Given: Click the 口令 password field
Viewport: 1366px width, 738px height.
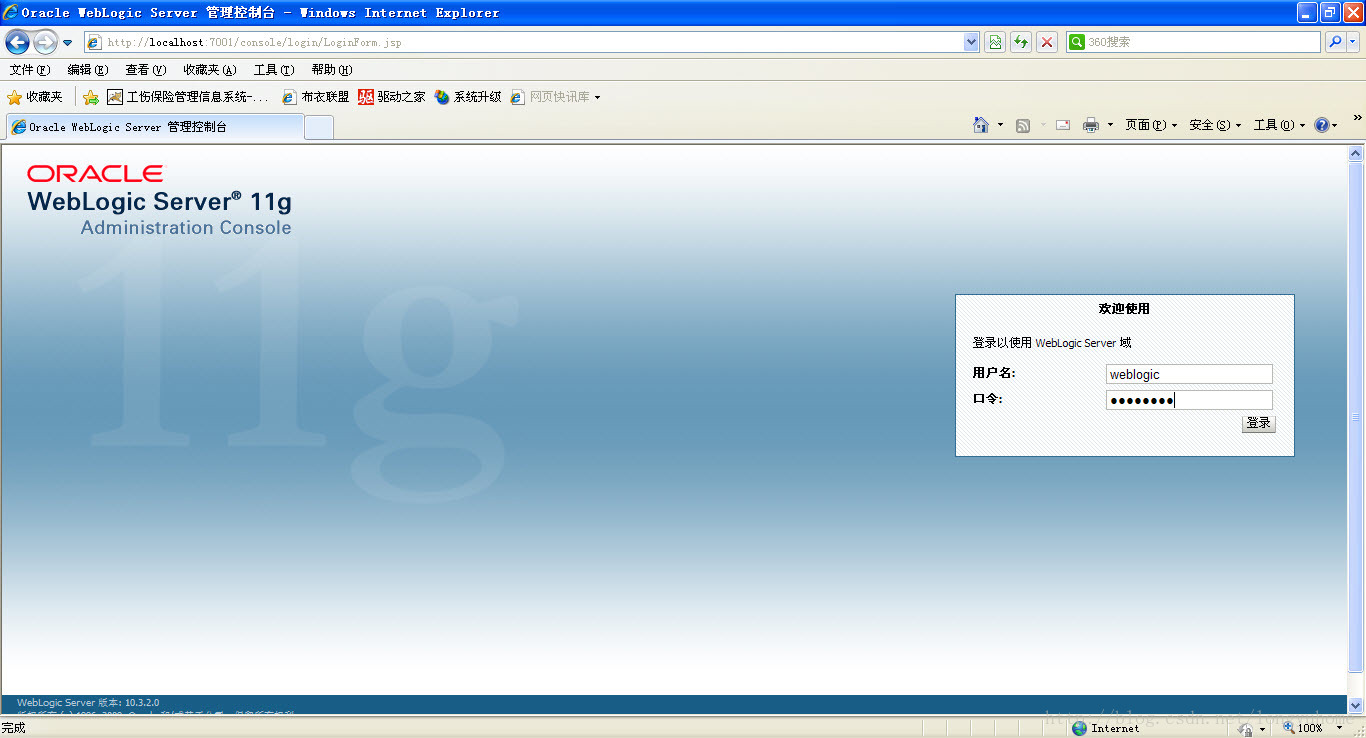Looking at the screenshot, I should (x=1189, y=400).
